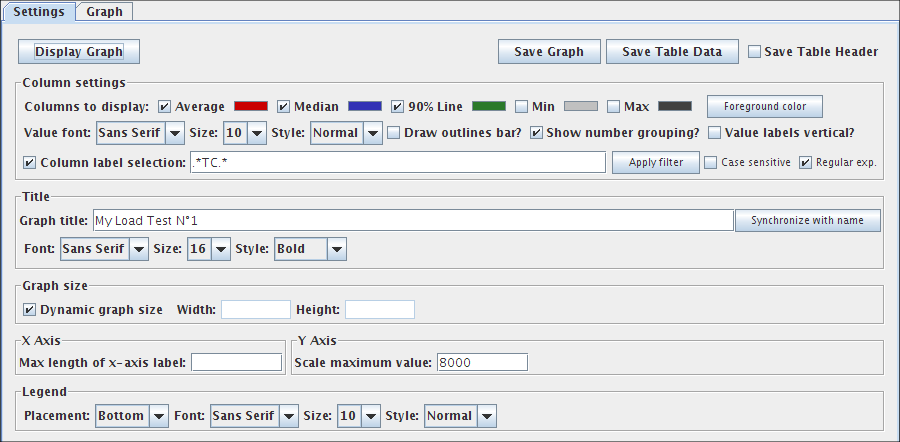This screenshot has width=900, height=442.
Task: Click the red Average color swatch
Action: click(x=251, y=106)
